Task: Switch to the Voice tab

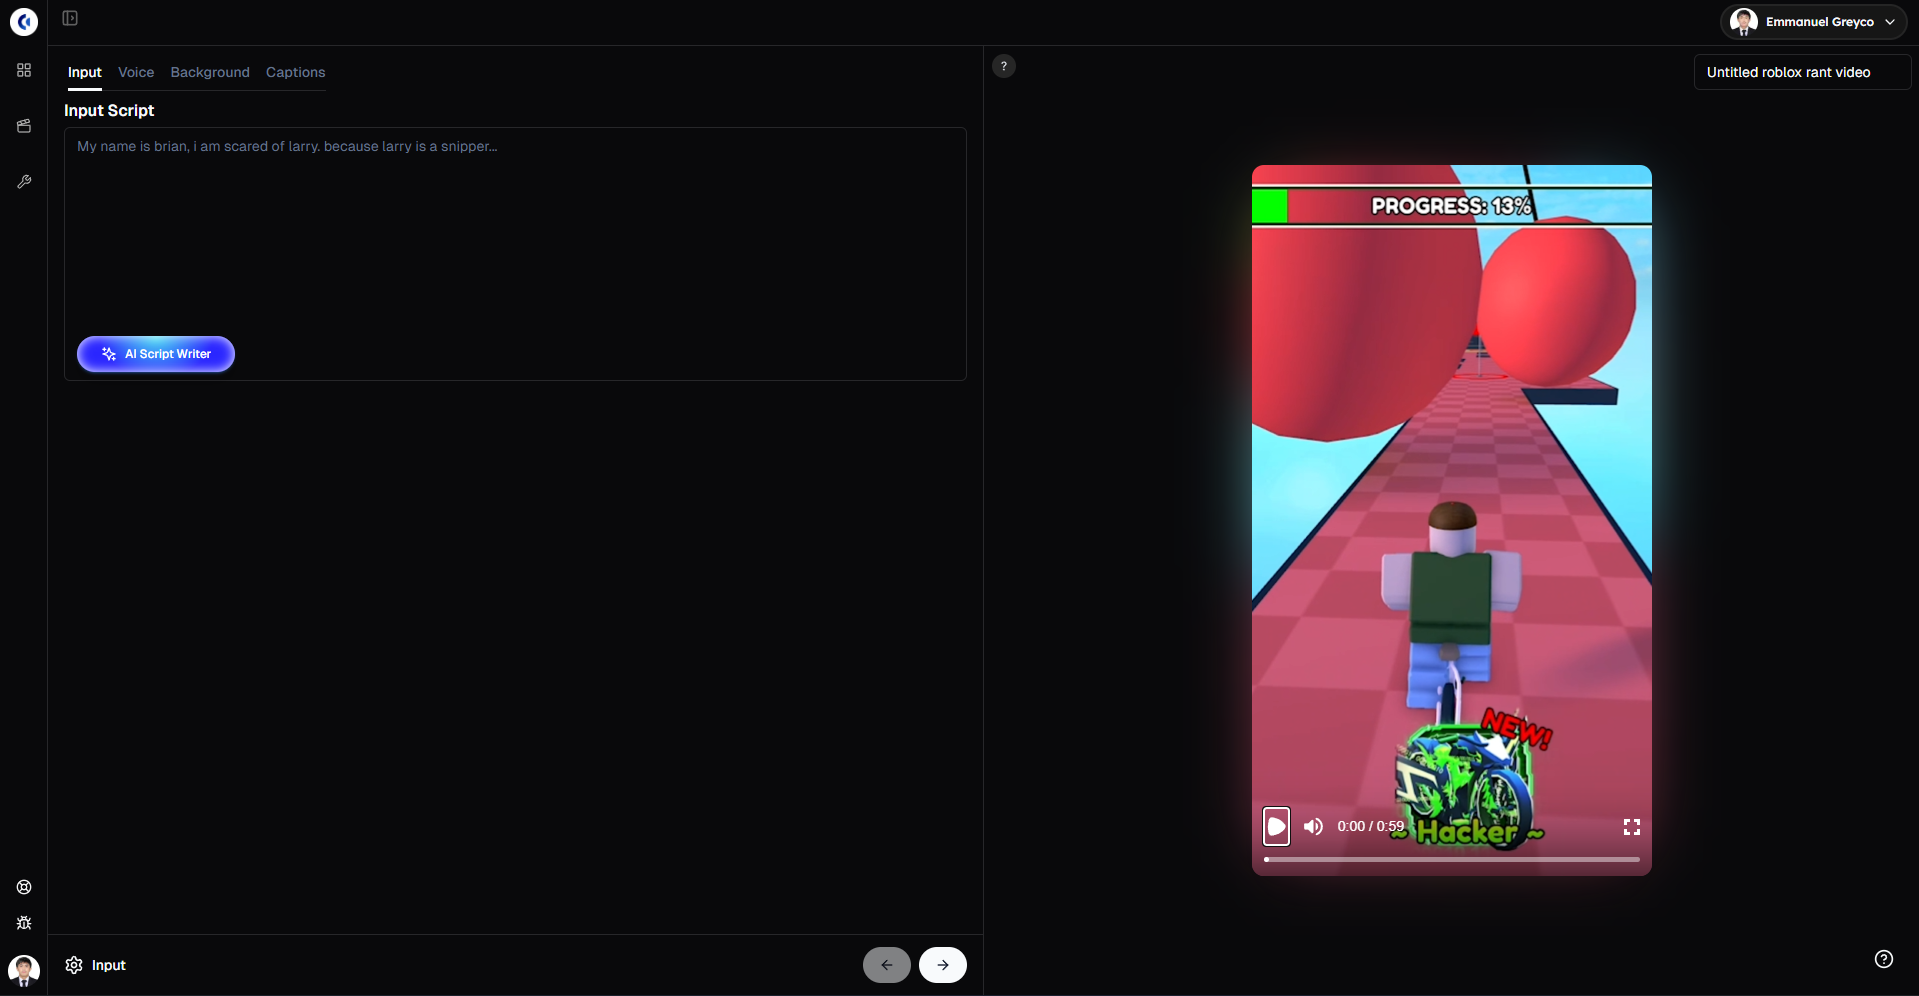Action: tap(136, 72)
